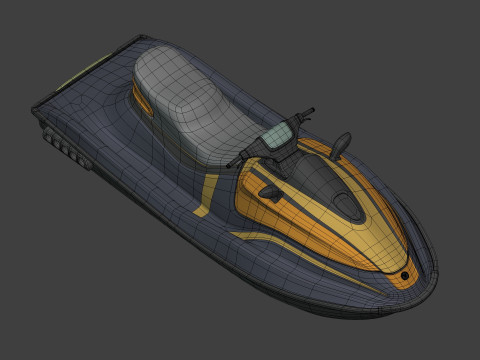The width and height of the screenshot is (480, 360).
Task: Select the teal windshield display on the handlebars
Action: tap(277, 135)
